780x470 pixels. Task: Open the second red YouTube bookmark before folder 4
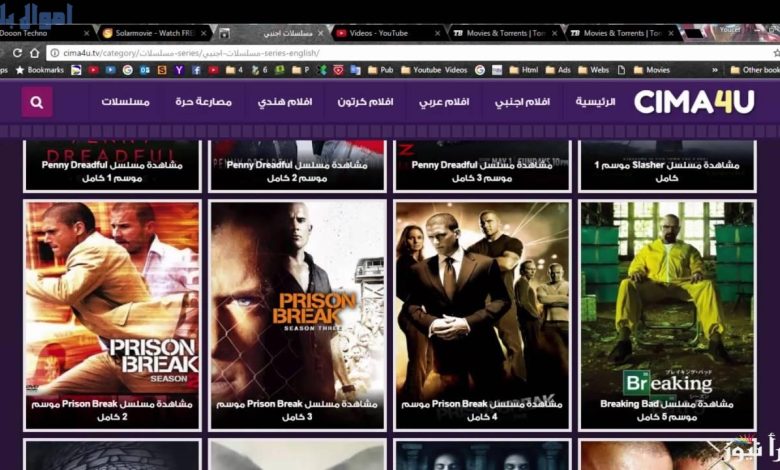point(213,70)
